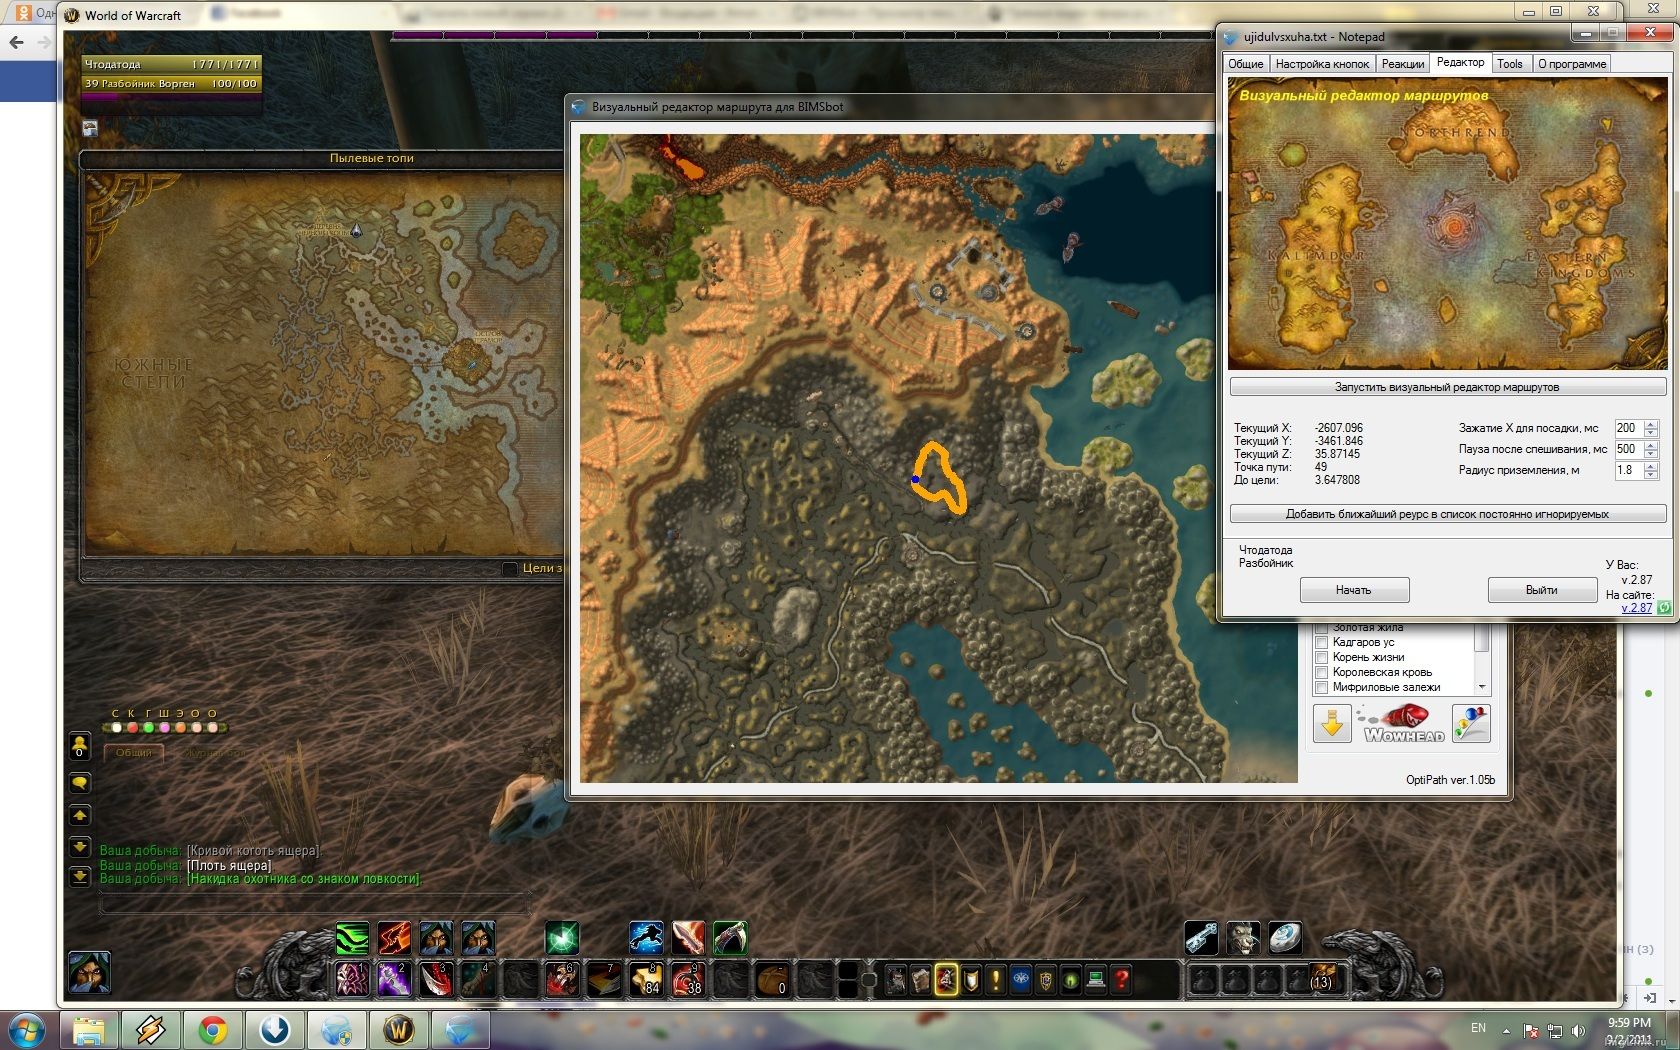Click player portrait at bottom left
The width and height of the screenshot is (1680, 1050).
89,972
